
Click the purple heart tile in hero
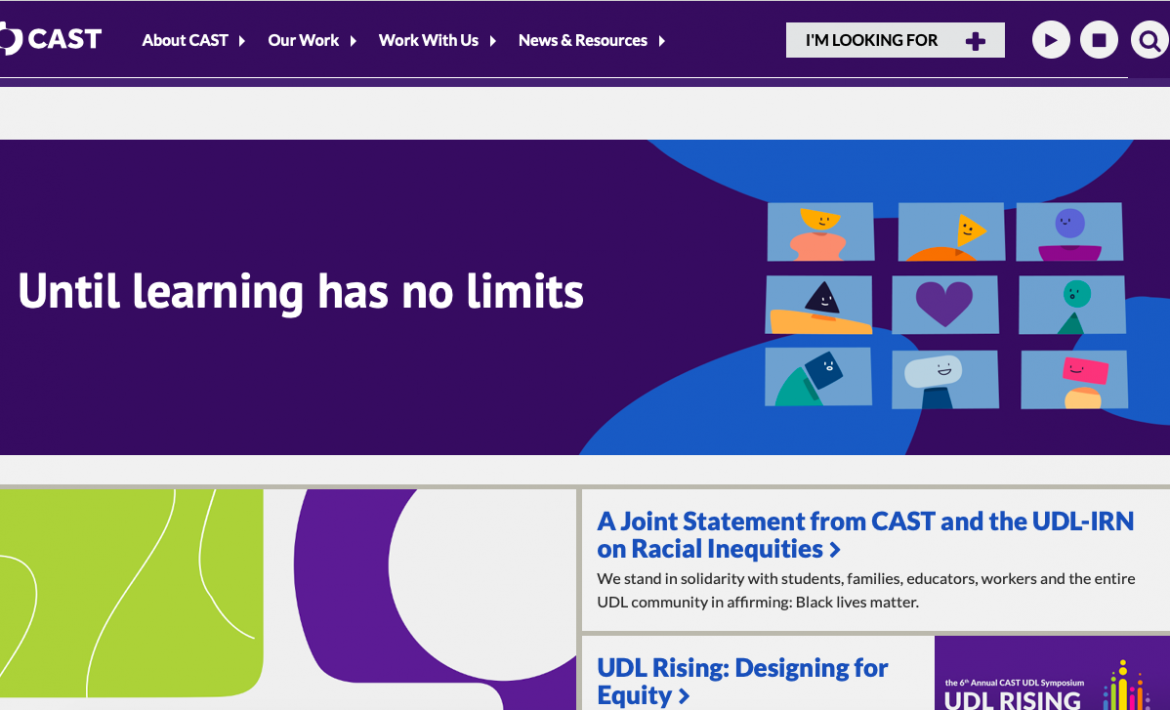click(x=945, y=304)
